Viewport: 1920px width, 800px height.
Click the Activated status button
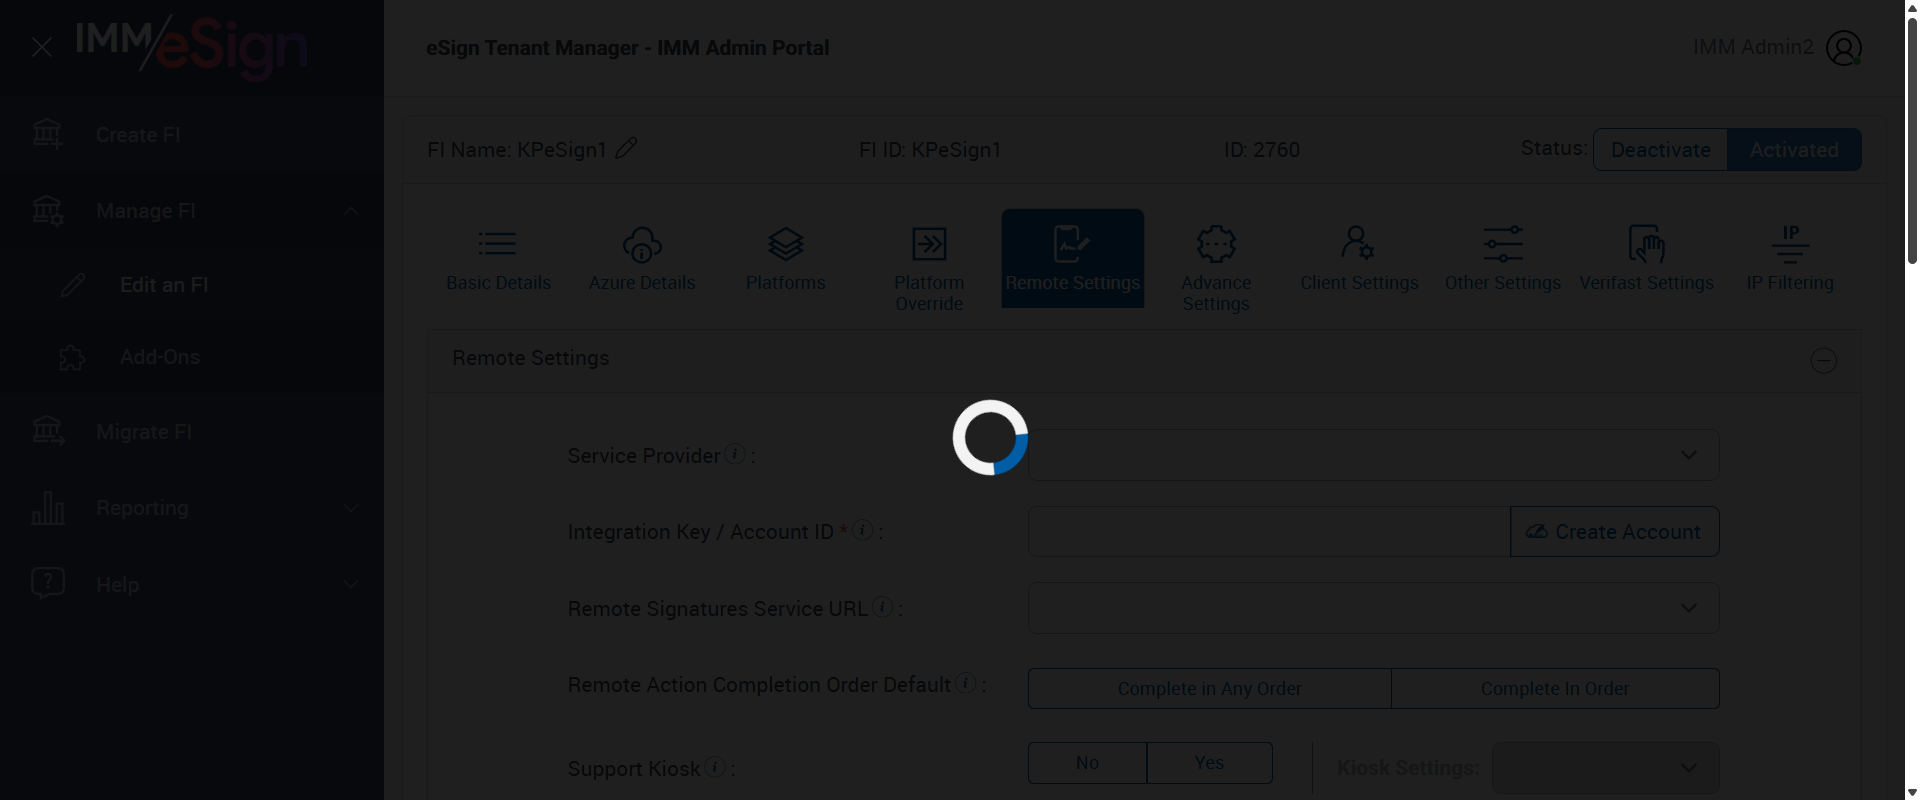click(x=1794, y=149)
